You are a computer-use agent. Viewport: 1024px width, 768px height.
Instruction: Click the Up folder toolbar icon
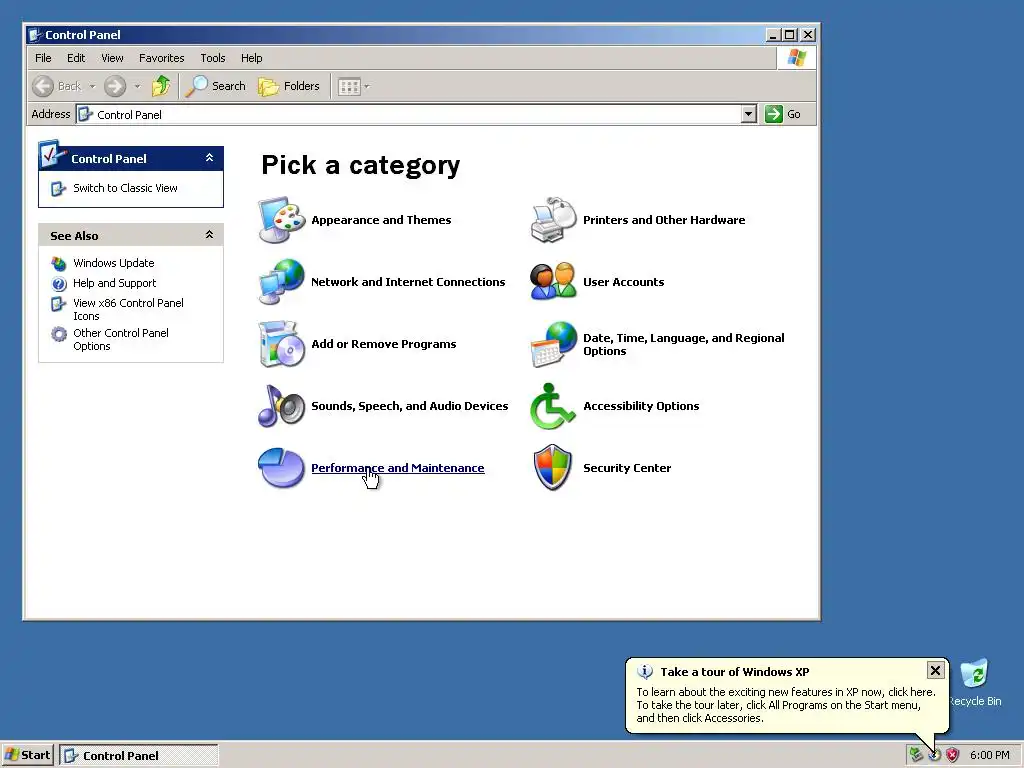[x=161, y=86]
